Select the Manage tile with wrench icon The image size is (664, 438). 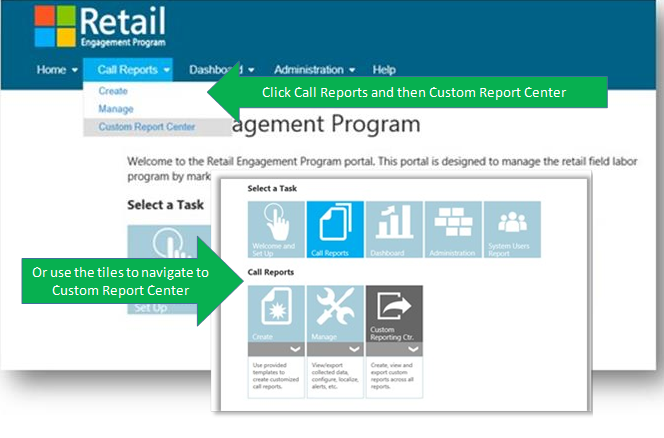pyautogui.click(x=335, y=315)
